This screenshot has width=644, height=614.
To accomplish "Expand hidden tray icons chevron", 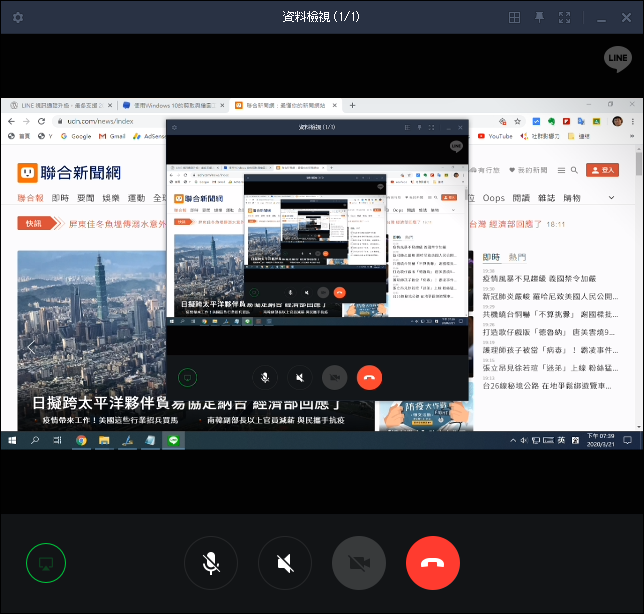I will point(513,440).
